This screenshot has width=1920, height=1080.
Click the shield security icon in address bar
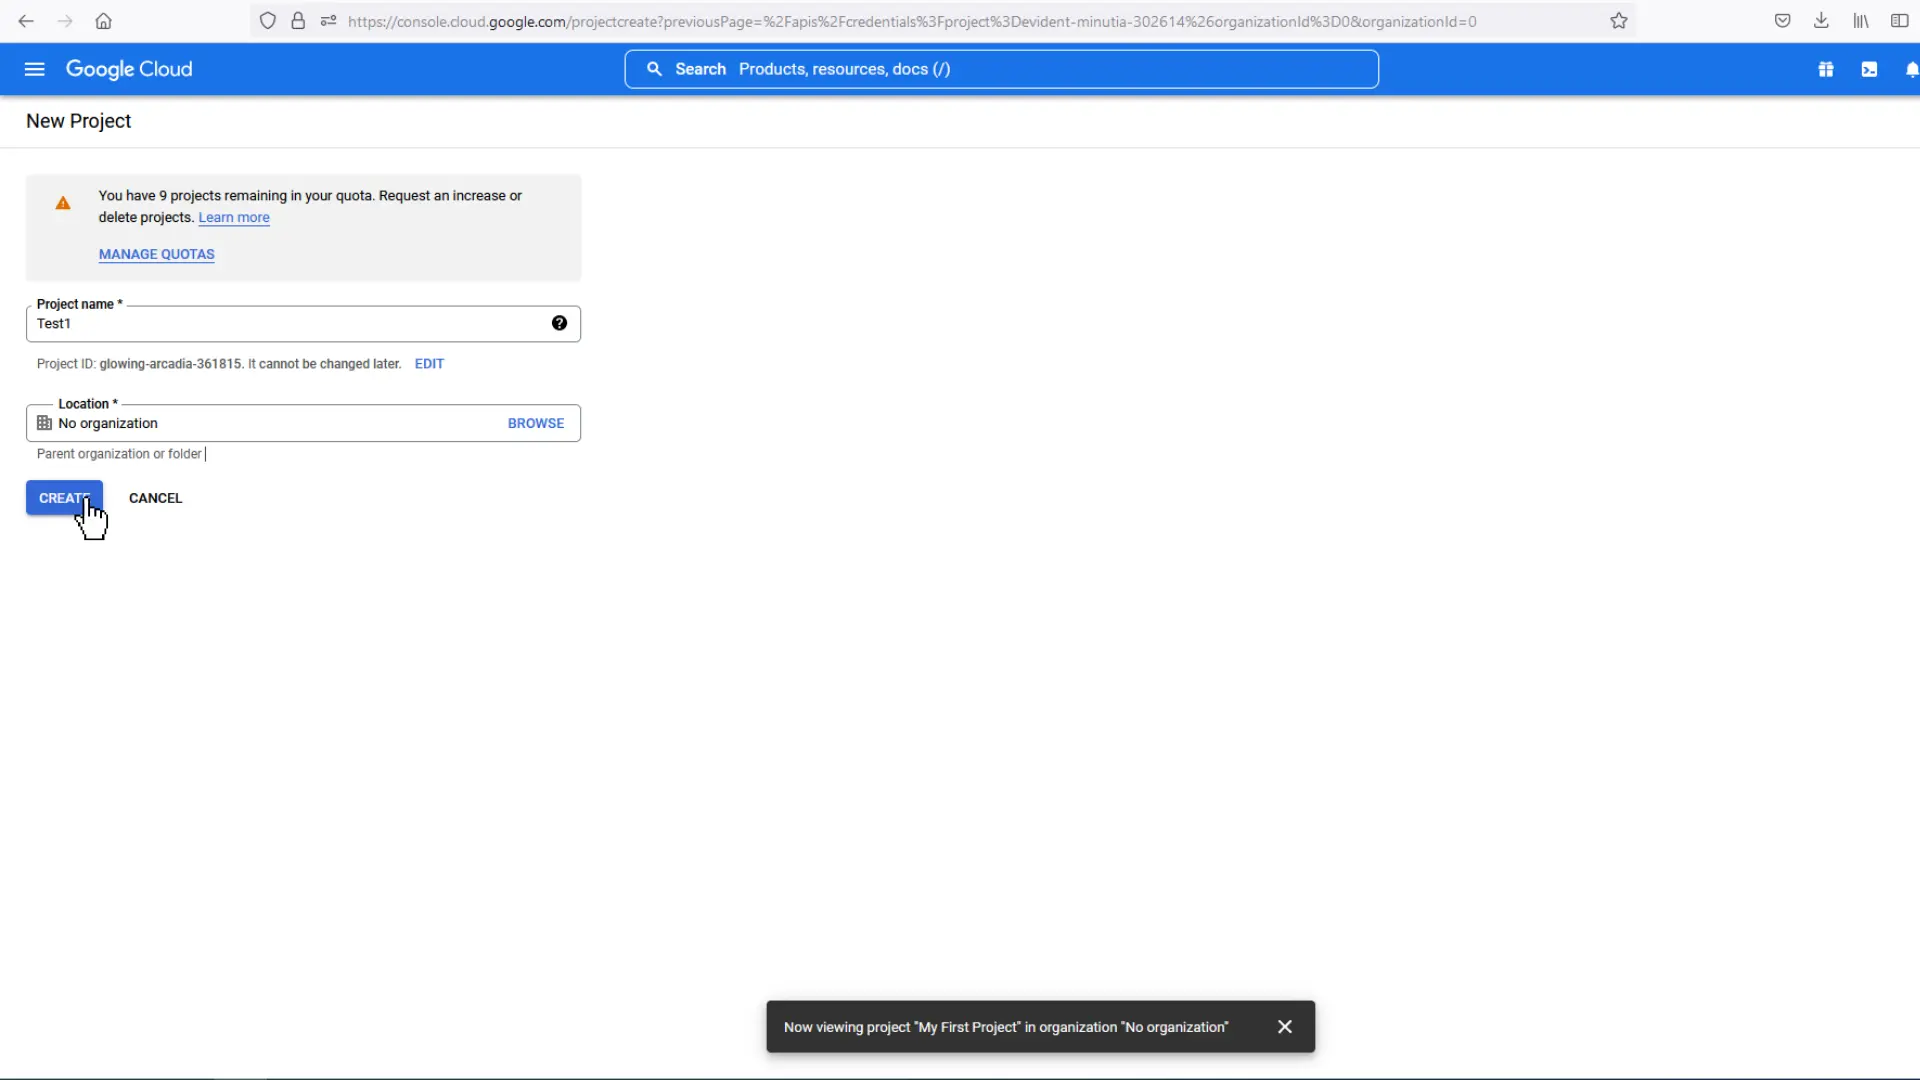(268, 21)
